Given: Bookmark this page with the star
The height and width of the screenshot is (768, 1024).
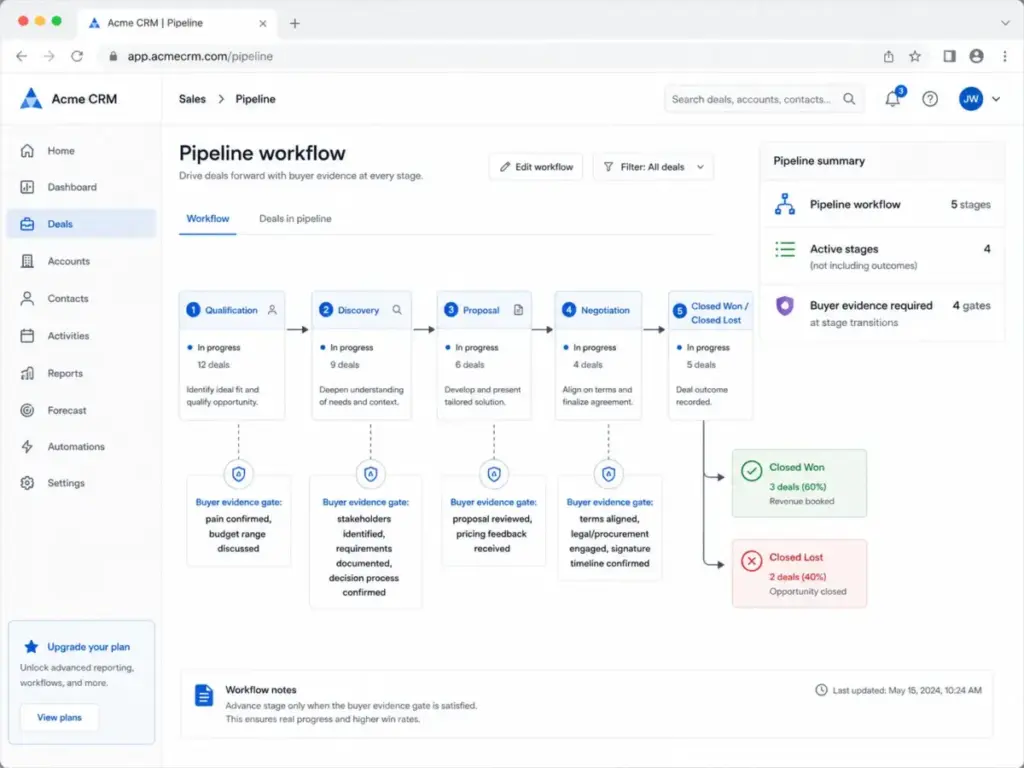Looking at the screenshot, I should [915, 56].
